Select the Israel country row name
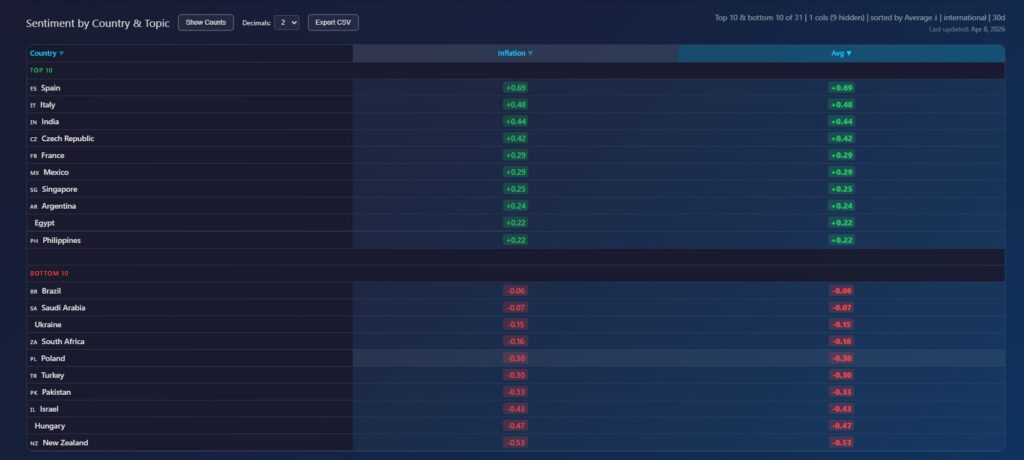This screenshot has width=1024, height=460. (49, 410)
